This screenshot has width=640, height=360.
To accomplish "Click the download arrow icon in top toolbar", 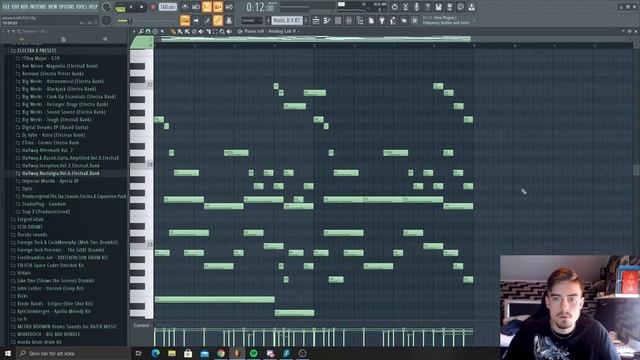I will pos(471,7).
